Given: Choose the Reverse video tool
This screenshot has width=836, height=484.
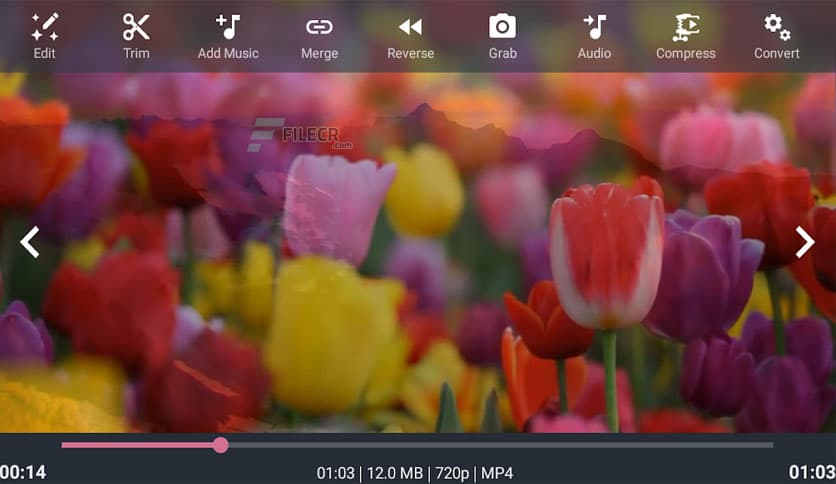Looking at the screenshot, I should [x=411, y=36].
